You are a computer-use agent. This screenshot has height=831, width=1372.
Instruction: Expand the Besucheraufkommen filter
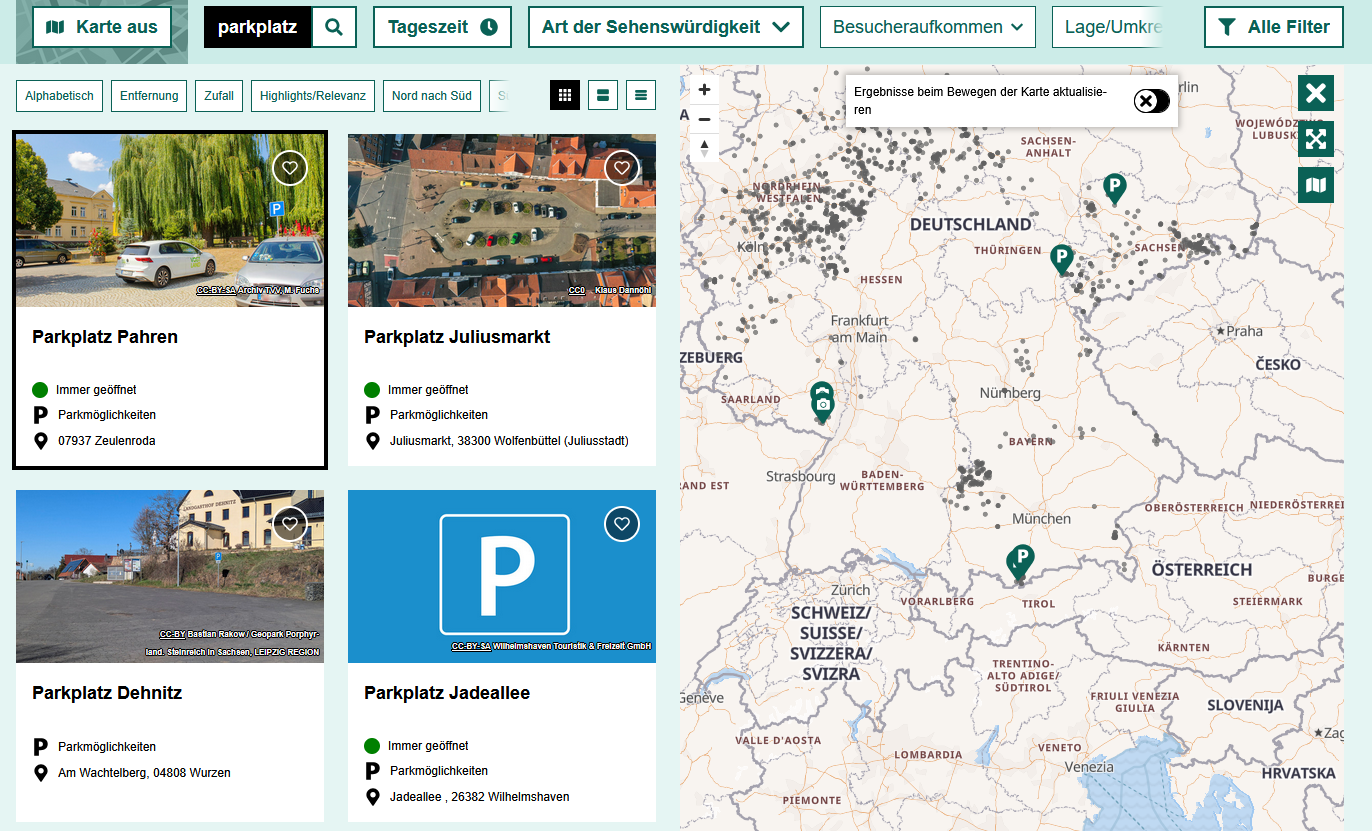click(927, 27)
